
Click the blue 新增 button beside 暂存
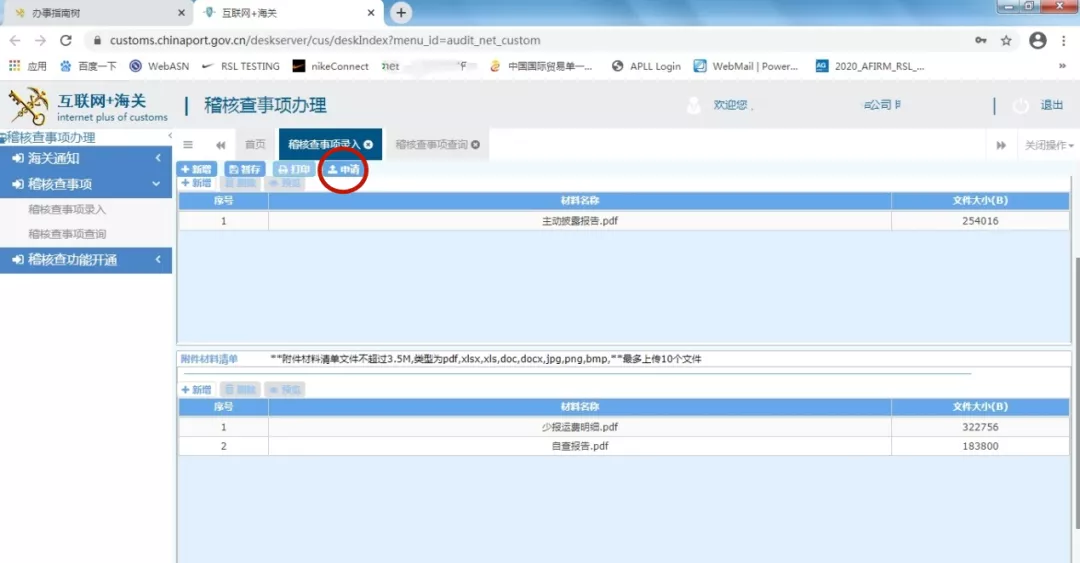pyautogui.click(x=197, y=170)
